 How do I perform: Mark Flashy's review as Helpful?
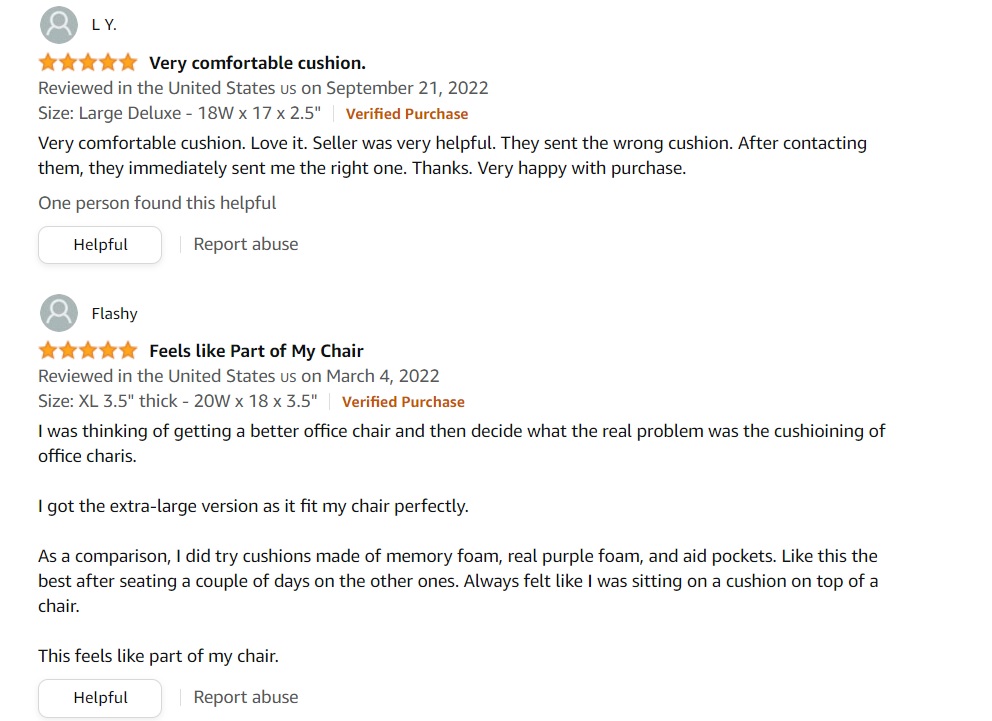tap(100, 698)
